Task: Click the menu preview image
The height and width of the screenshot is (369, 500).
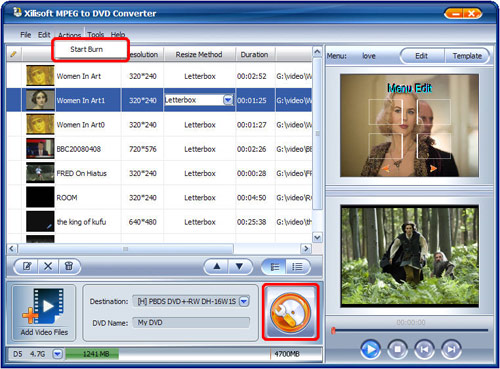Action: click(409, 125)
